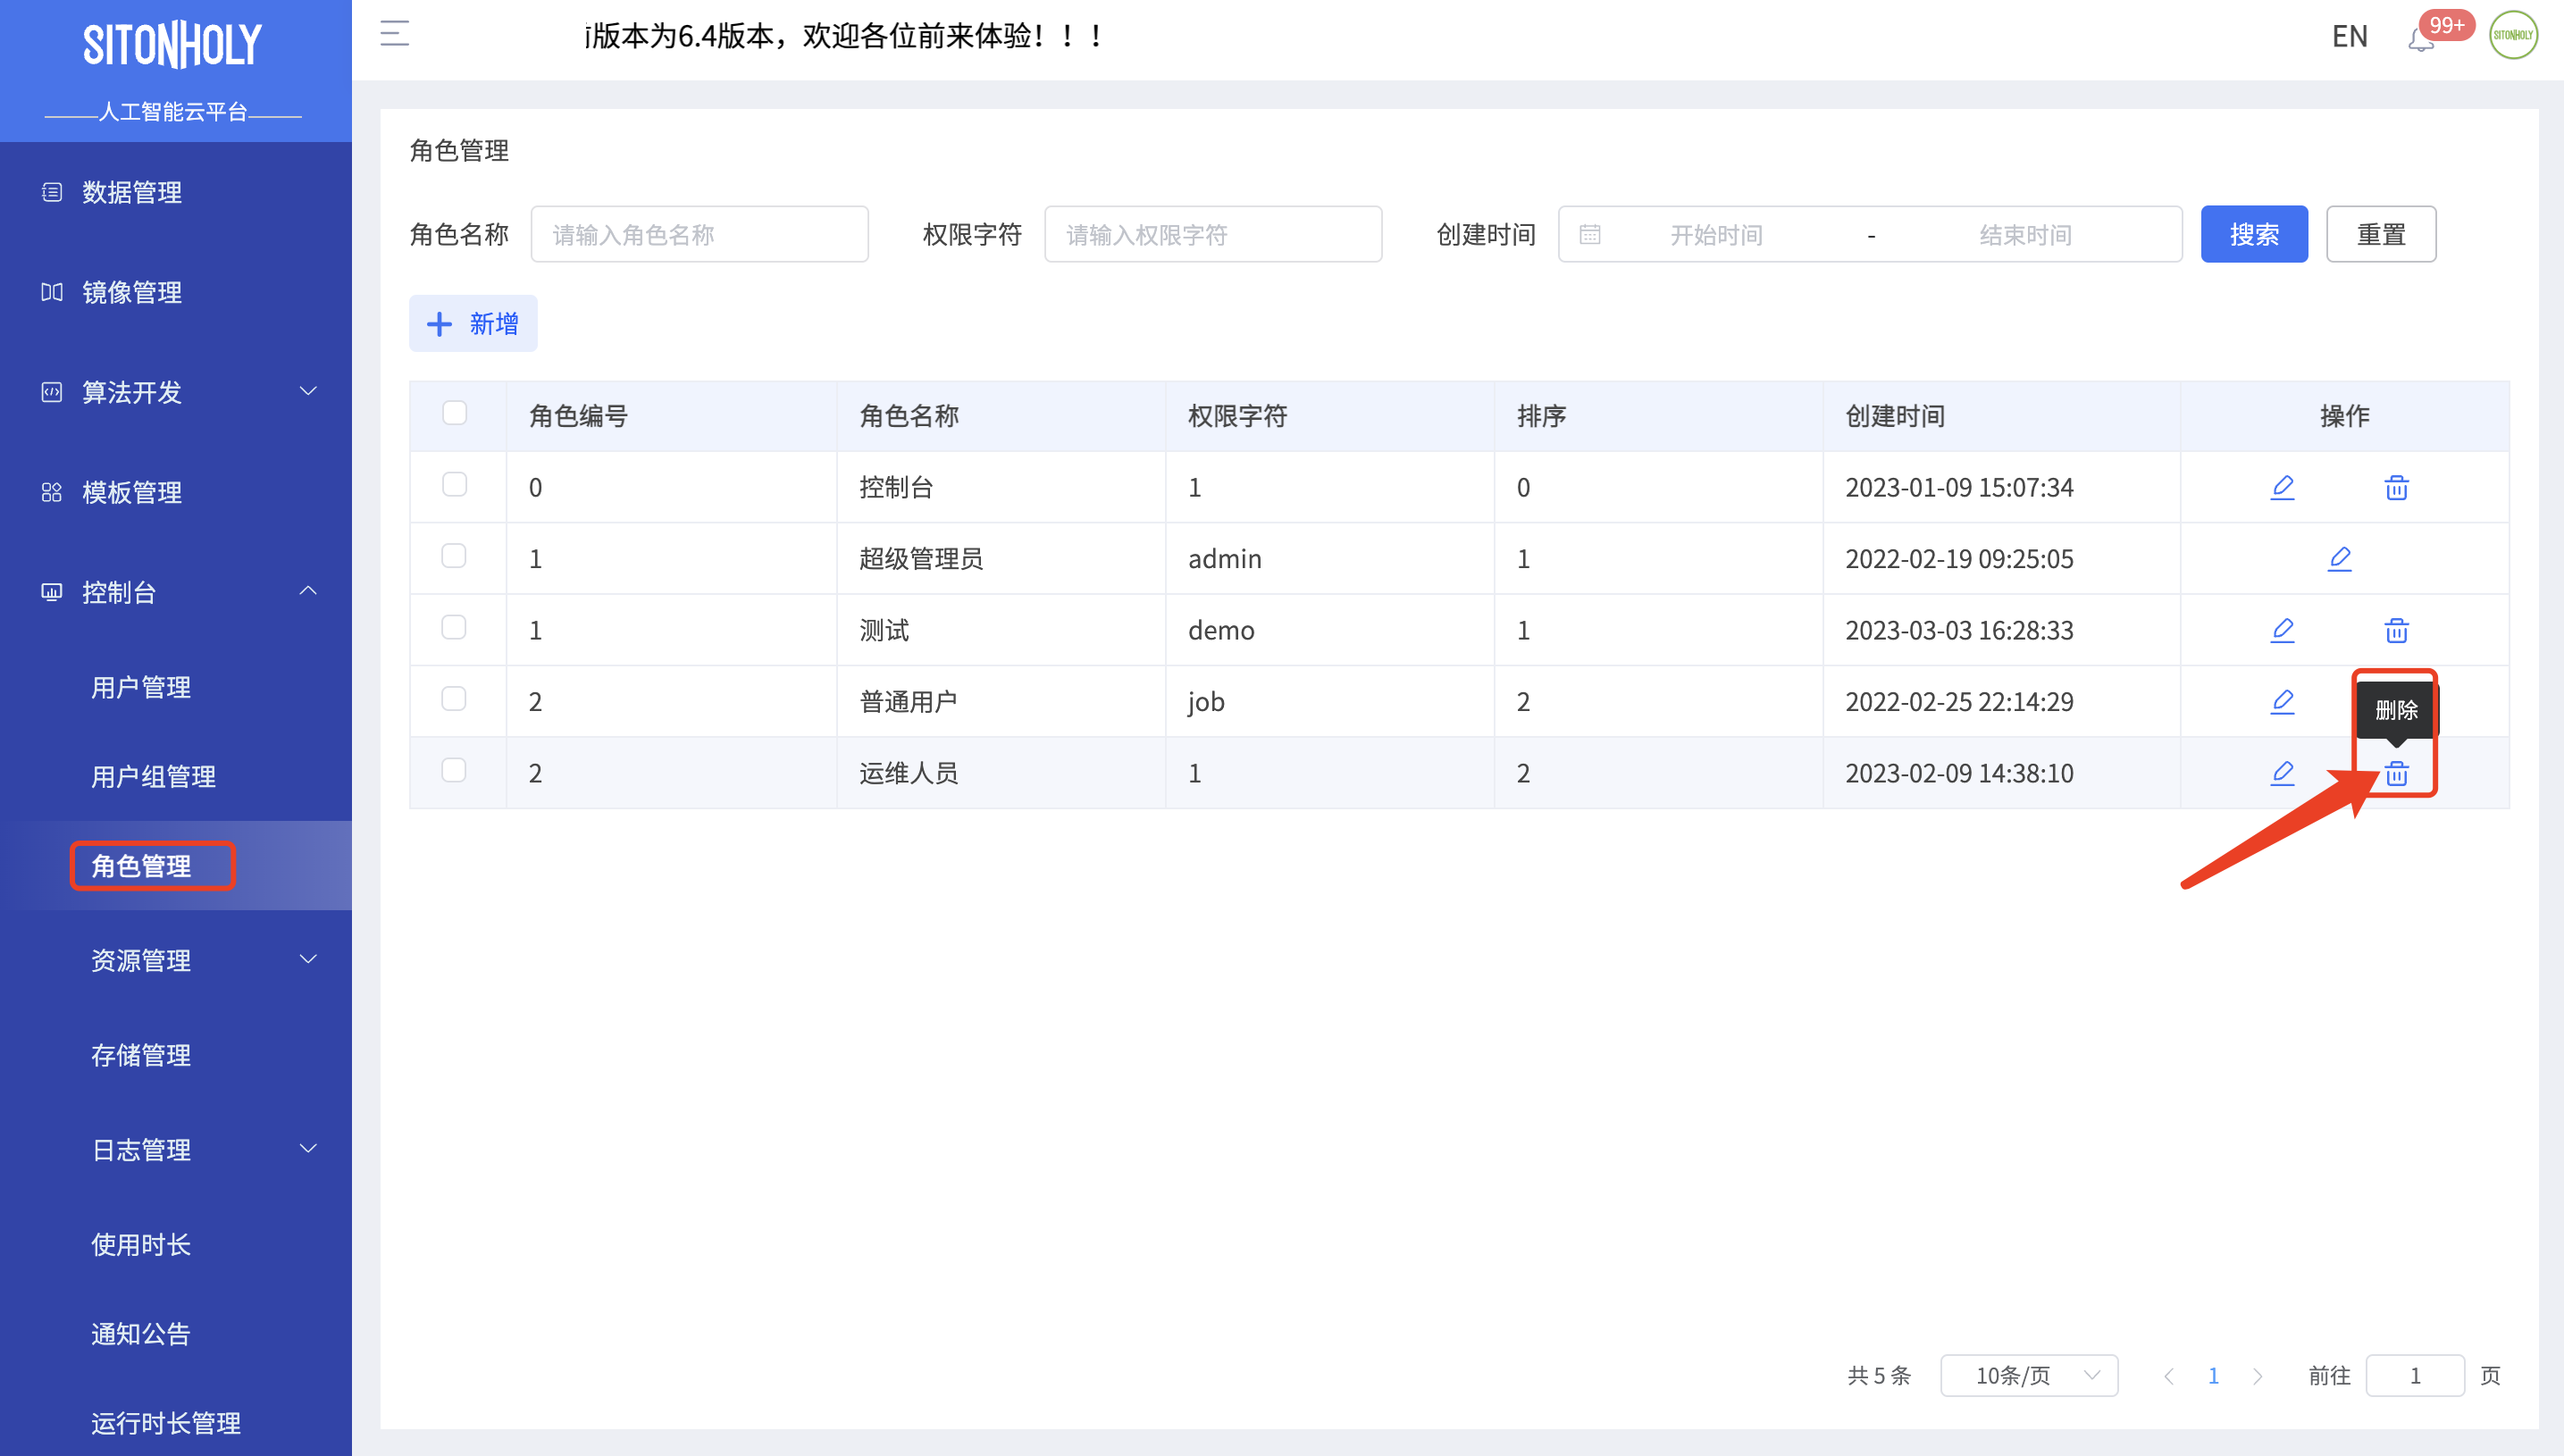Toggle the select-all header checkbox

(454, 413)
